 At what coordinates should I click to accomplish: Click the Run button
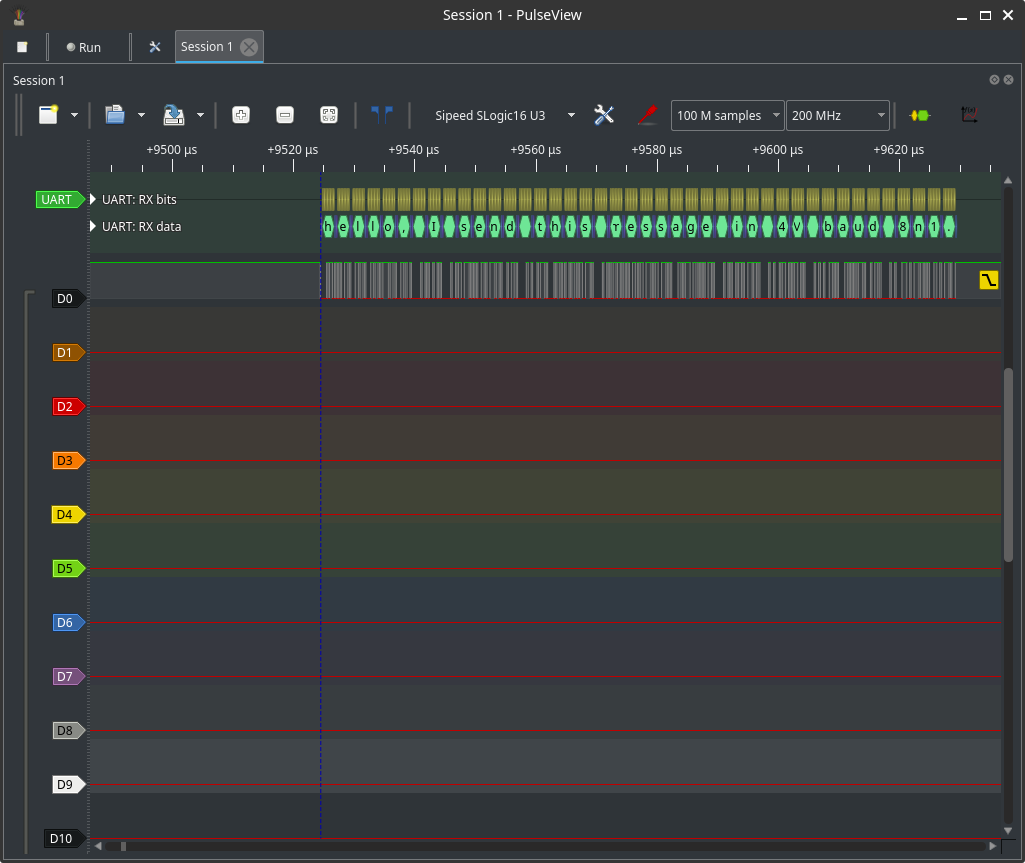[84, 47]
